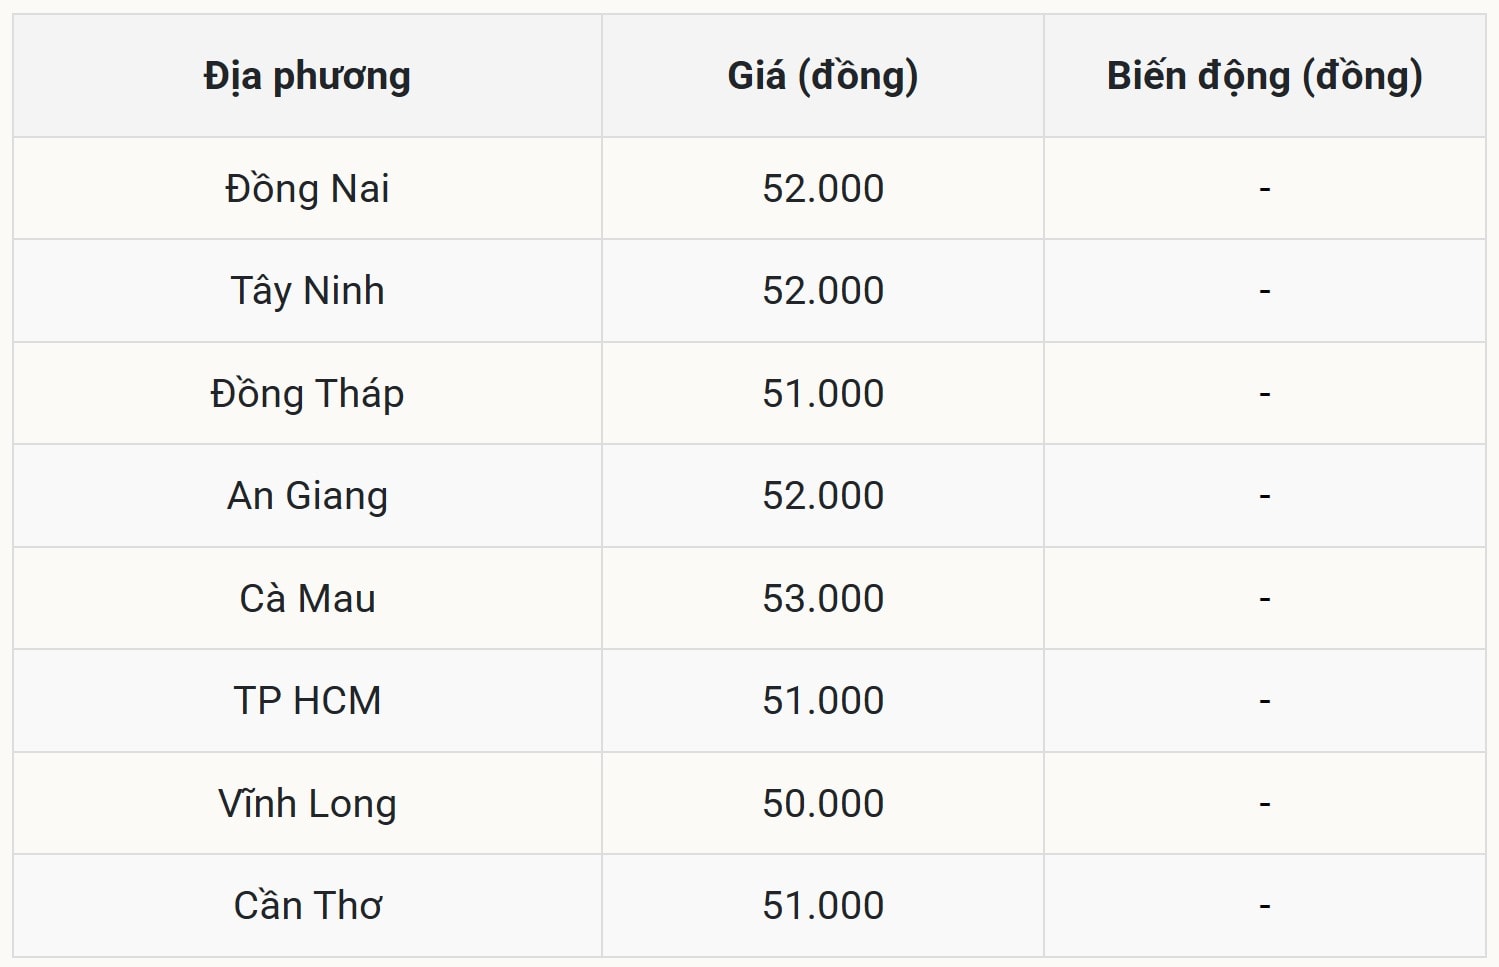Select the Vĩnh Long cell
The height and width of the screenshot is (967, 1499).
pos(307,804)
